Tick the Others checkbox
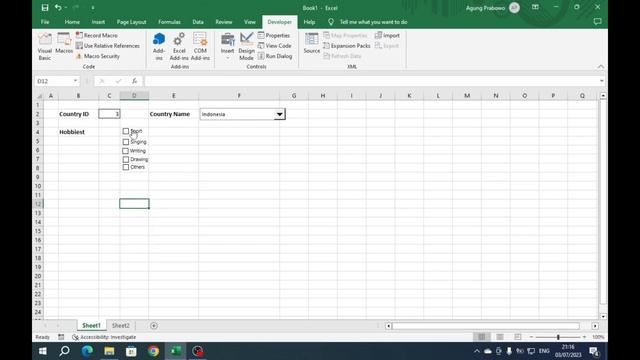 click(126, 167)
